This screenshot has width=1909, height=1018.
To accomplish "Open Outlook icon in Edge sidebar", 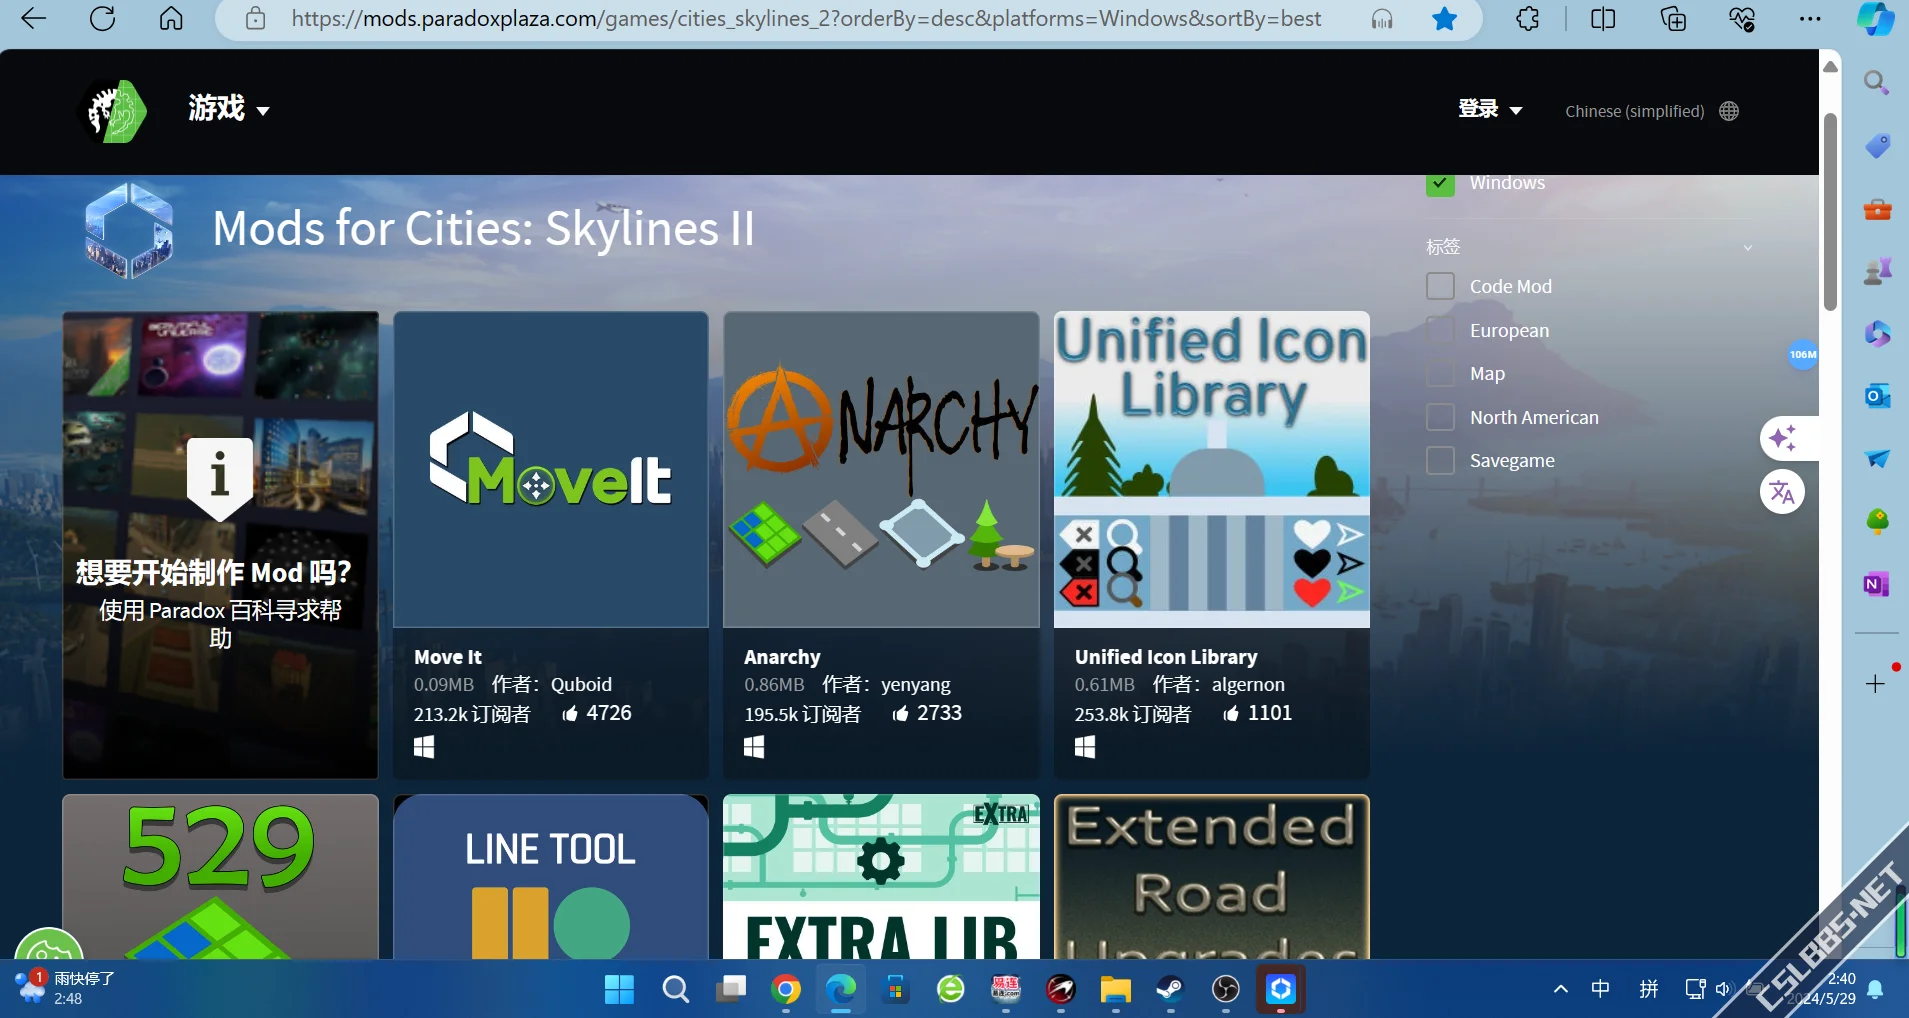I will [1877, 396].
